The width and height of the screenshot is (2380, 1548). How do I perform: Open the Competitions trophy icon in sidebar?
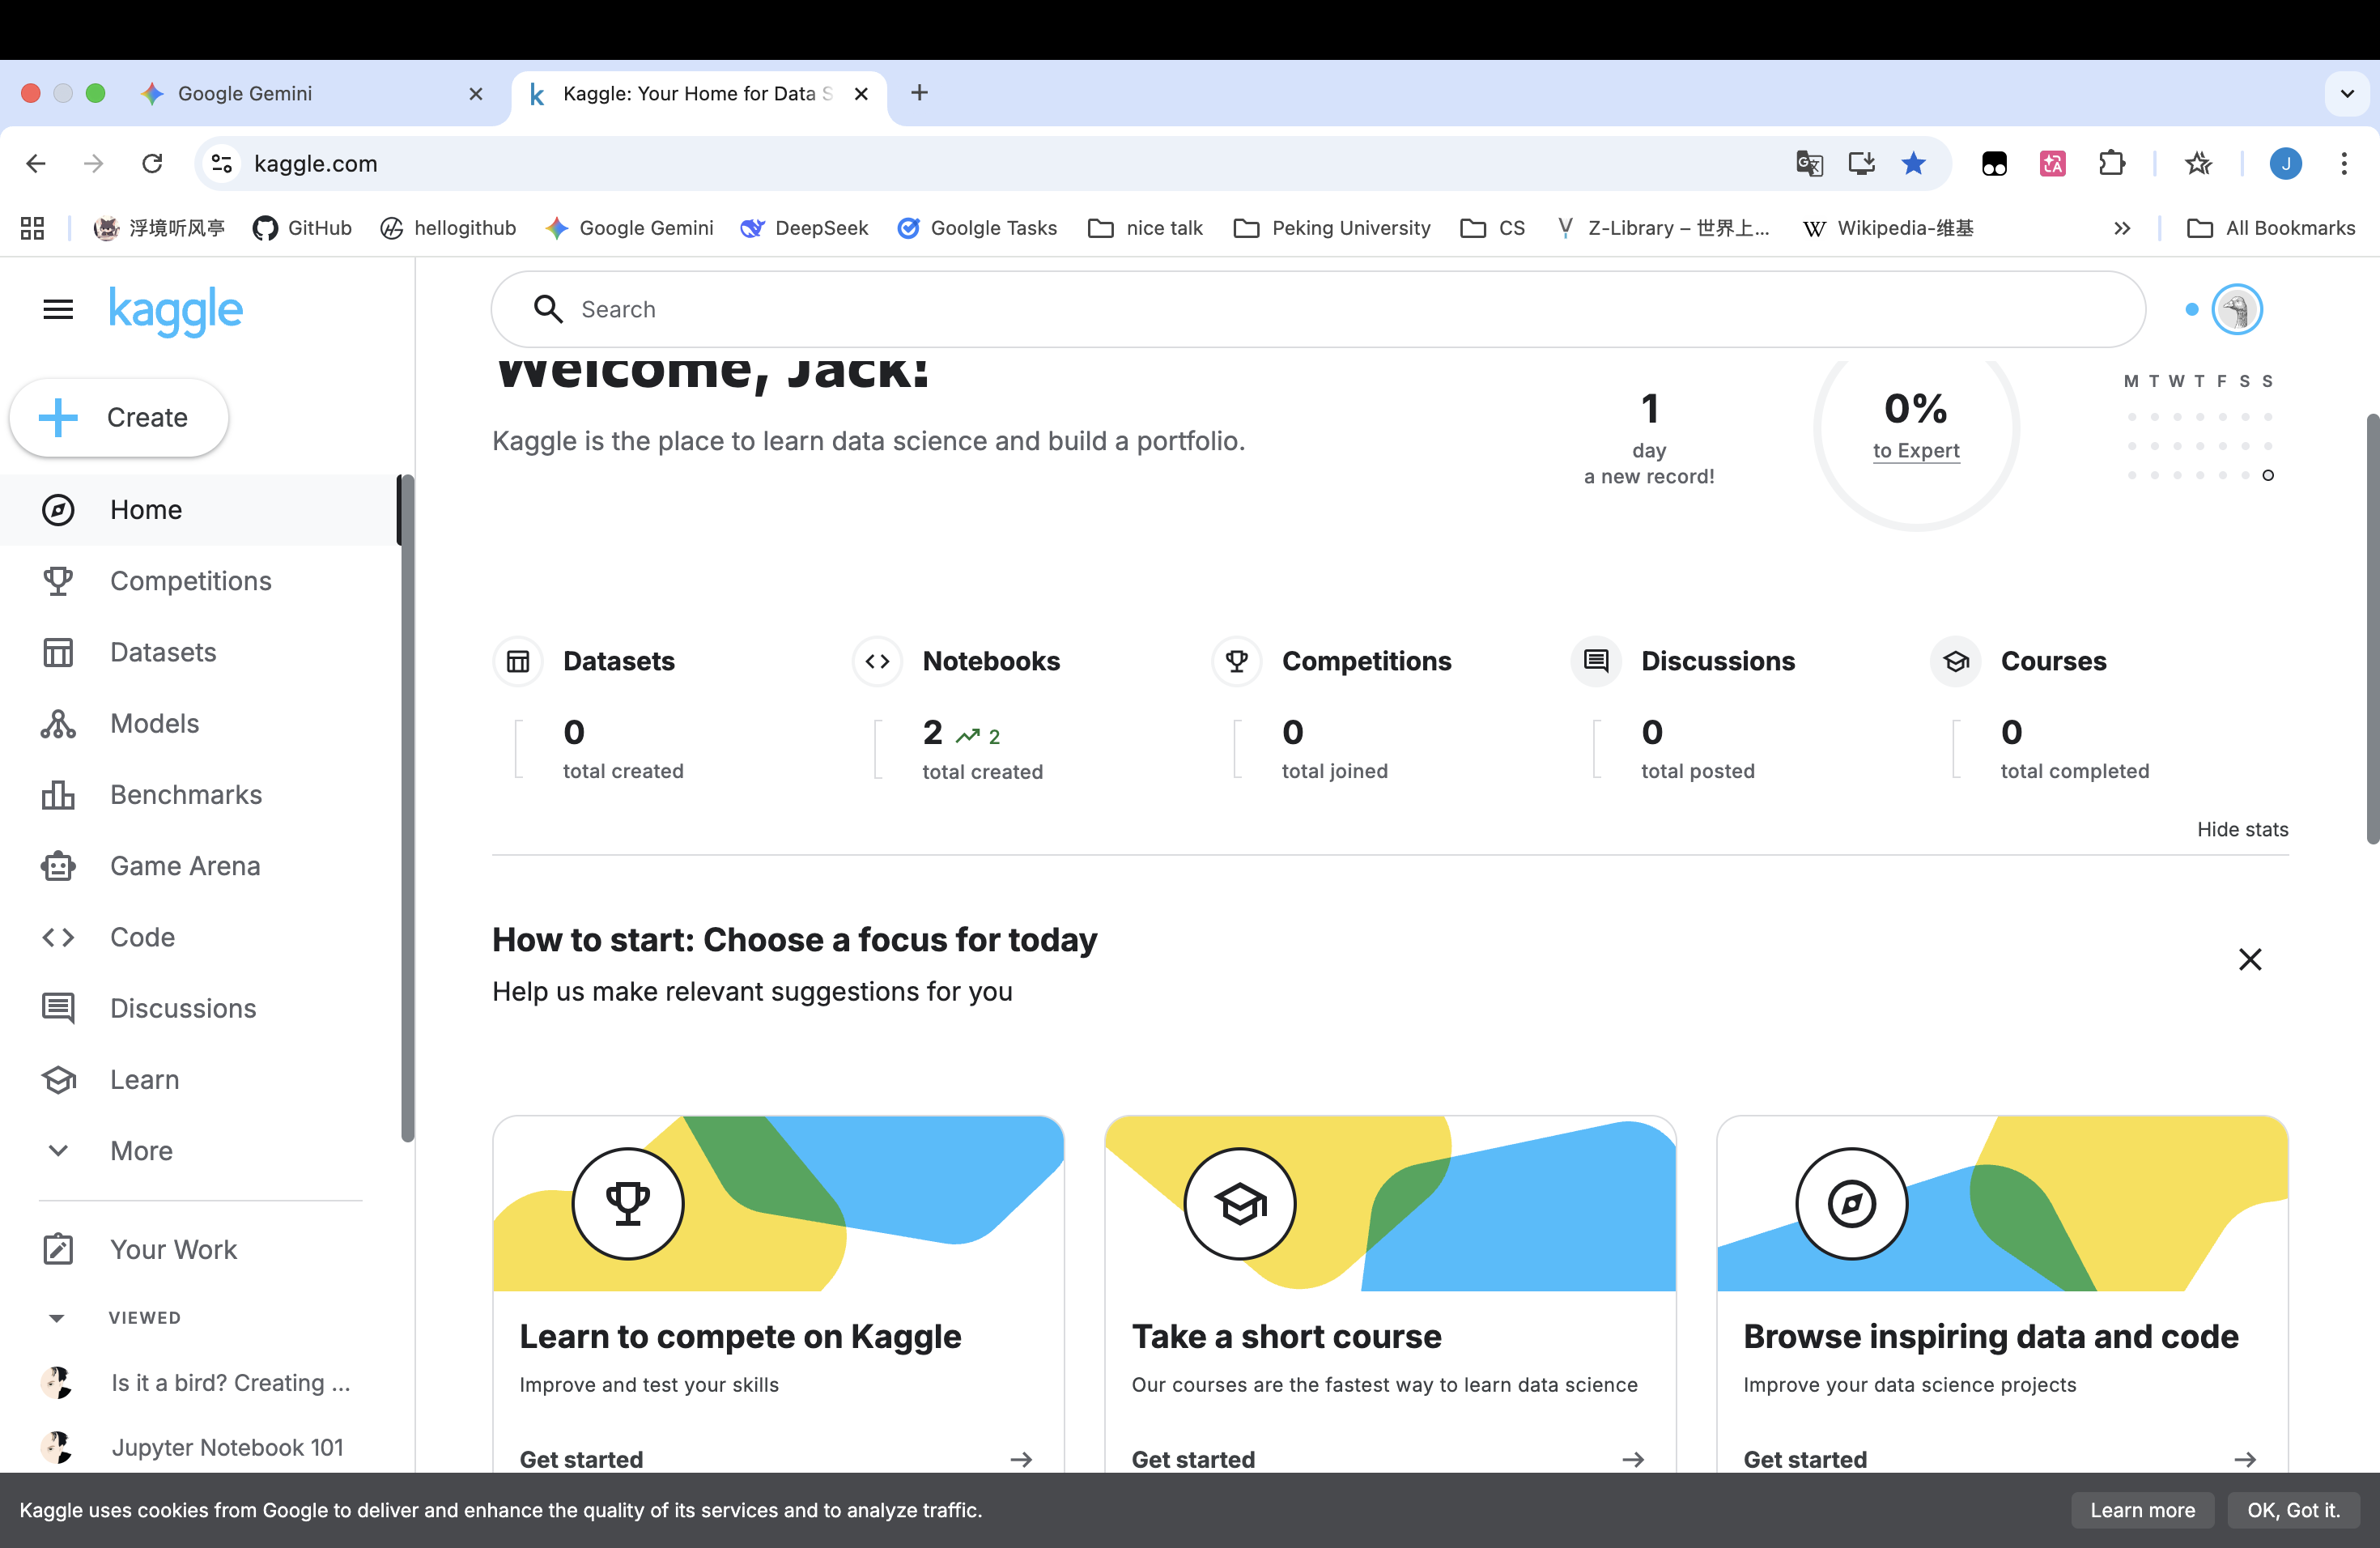tap(58, 581)
